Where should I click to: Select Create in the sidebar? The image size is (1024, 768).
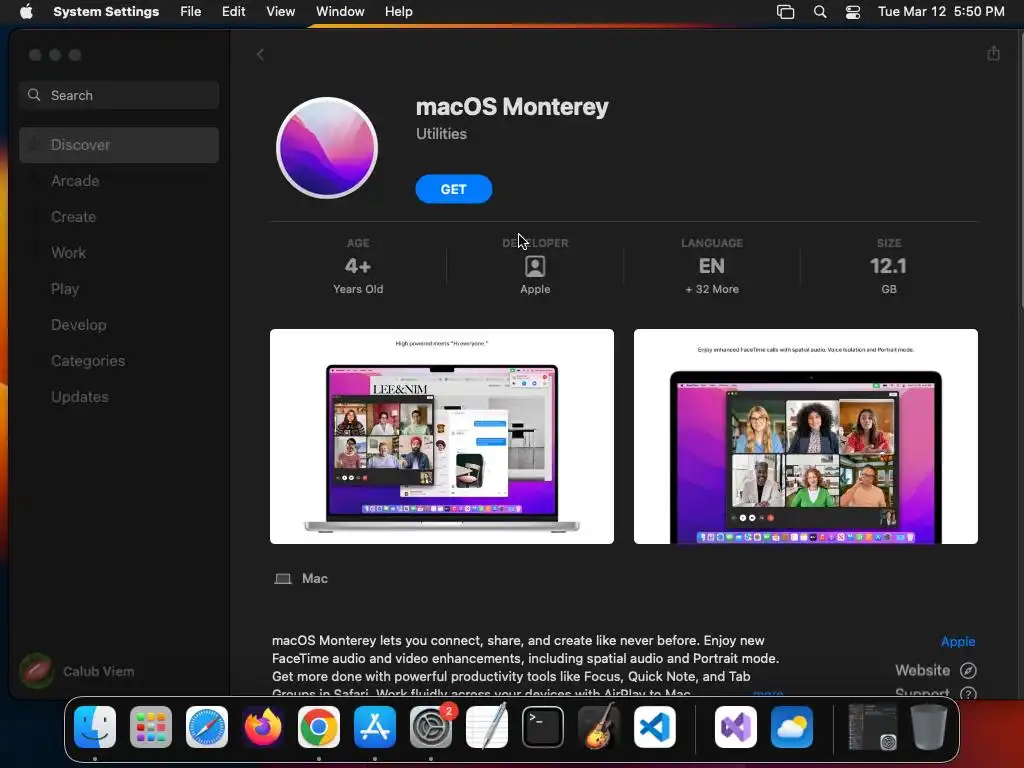[x=119, y=217]
